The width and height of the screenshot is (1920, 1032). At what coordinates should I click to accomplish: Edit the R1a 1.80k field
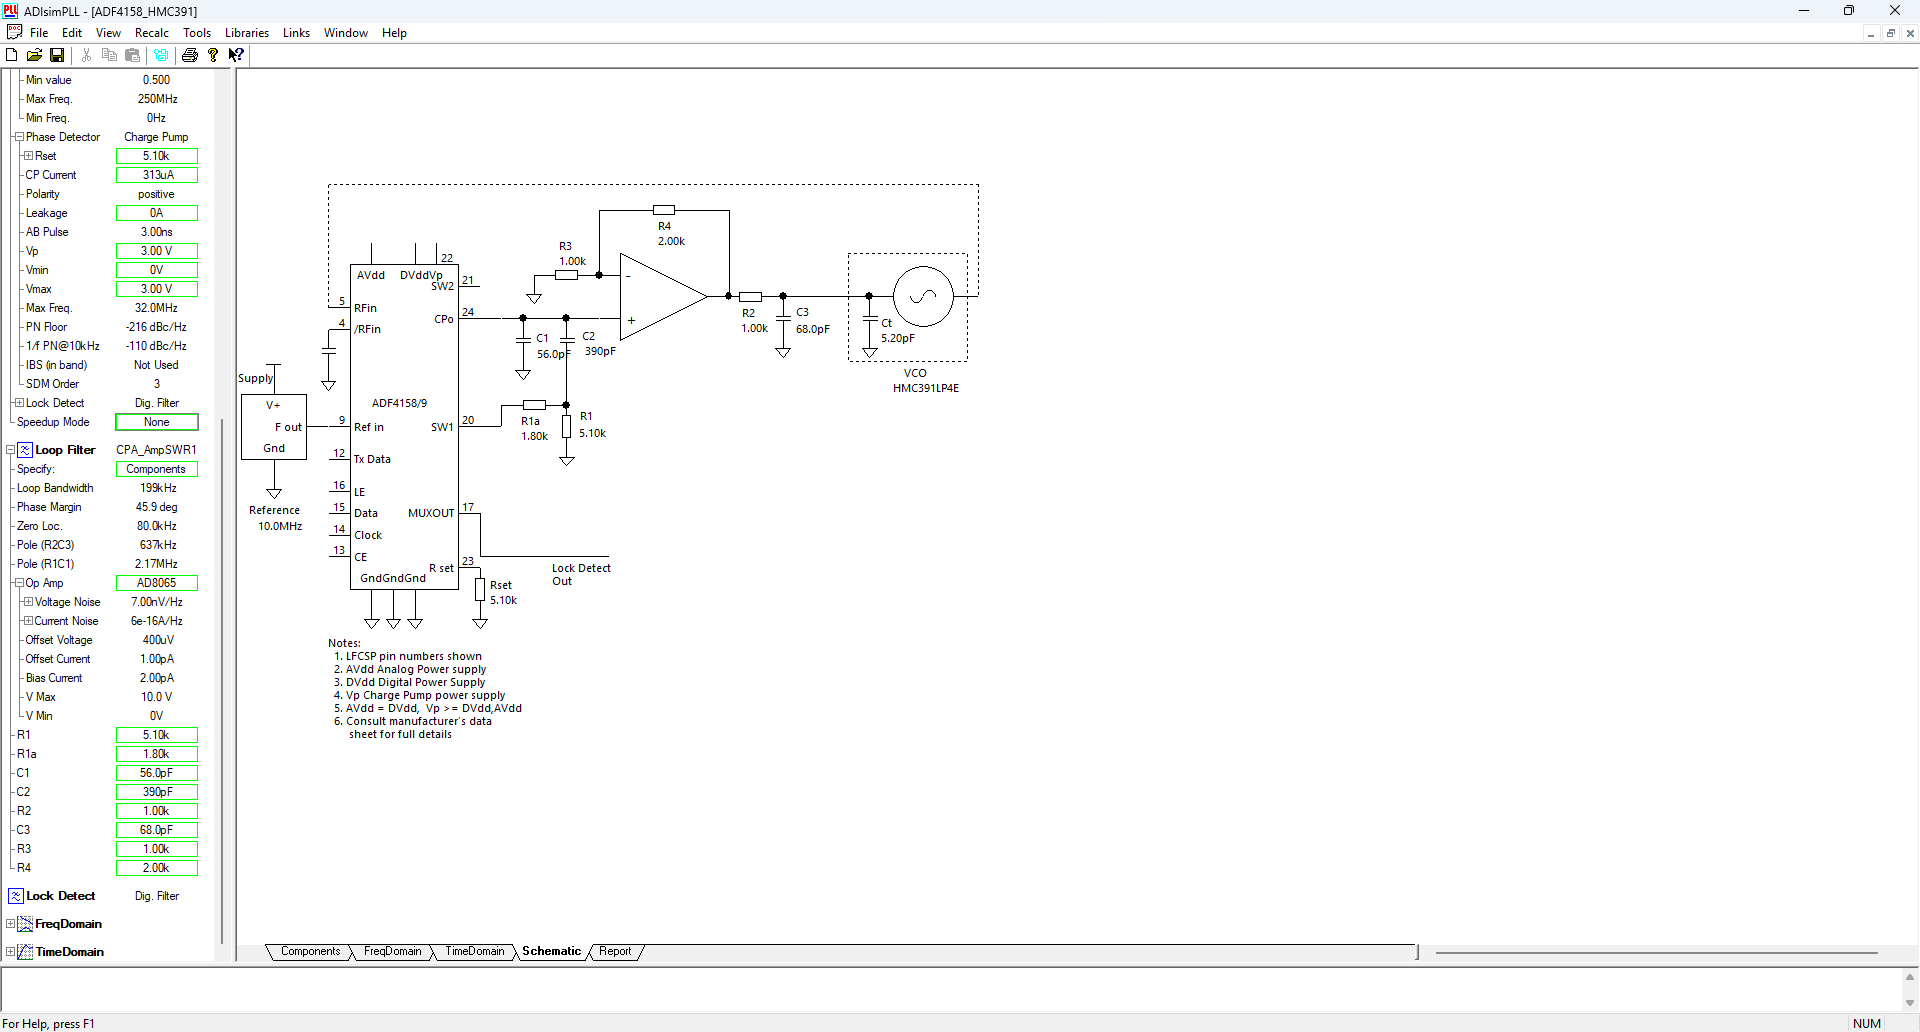[157, 754]
